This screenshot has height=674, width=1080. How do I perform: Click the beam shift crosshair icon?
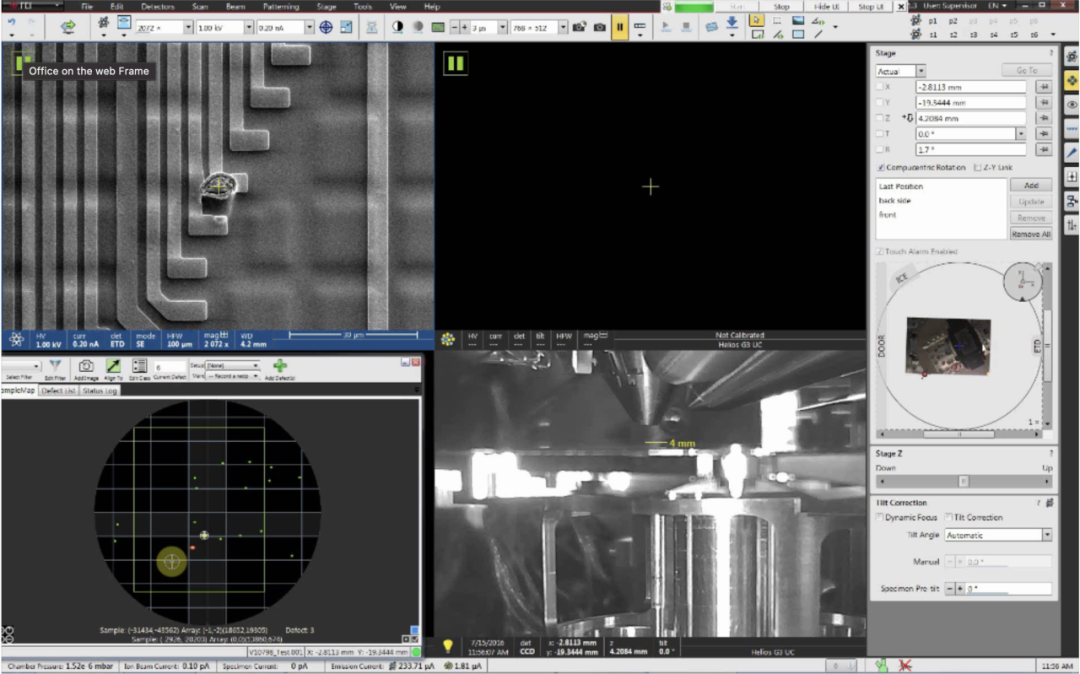pos(326,27)
